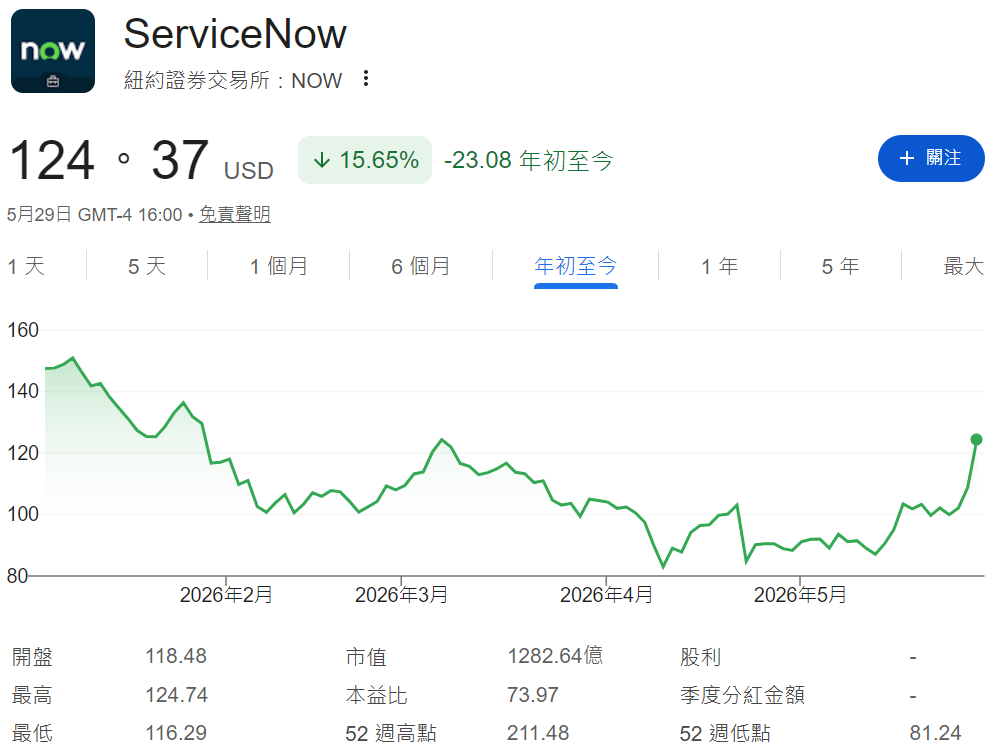This screenshot has width=1003, height=747.
Task: Click the 2026年2月 axis label
Action: point(226,595)
